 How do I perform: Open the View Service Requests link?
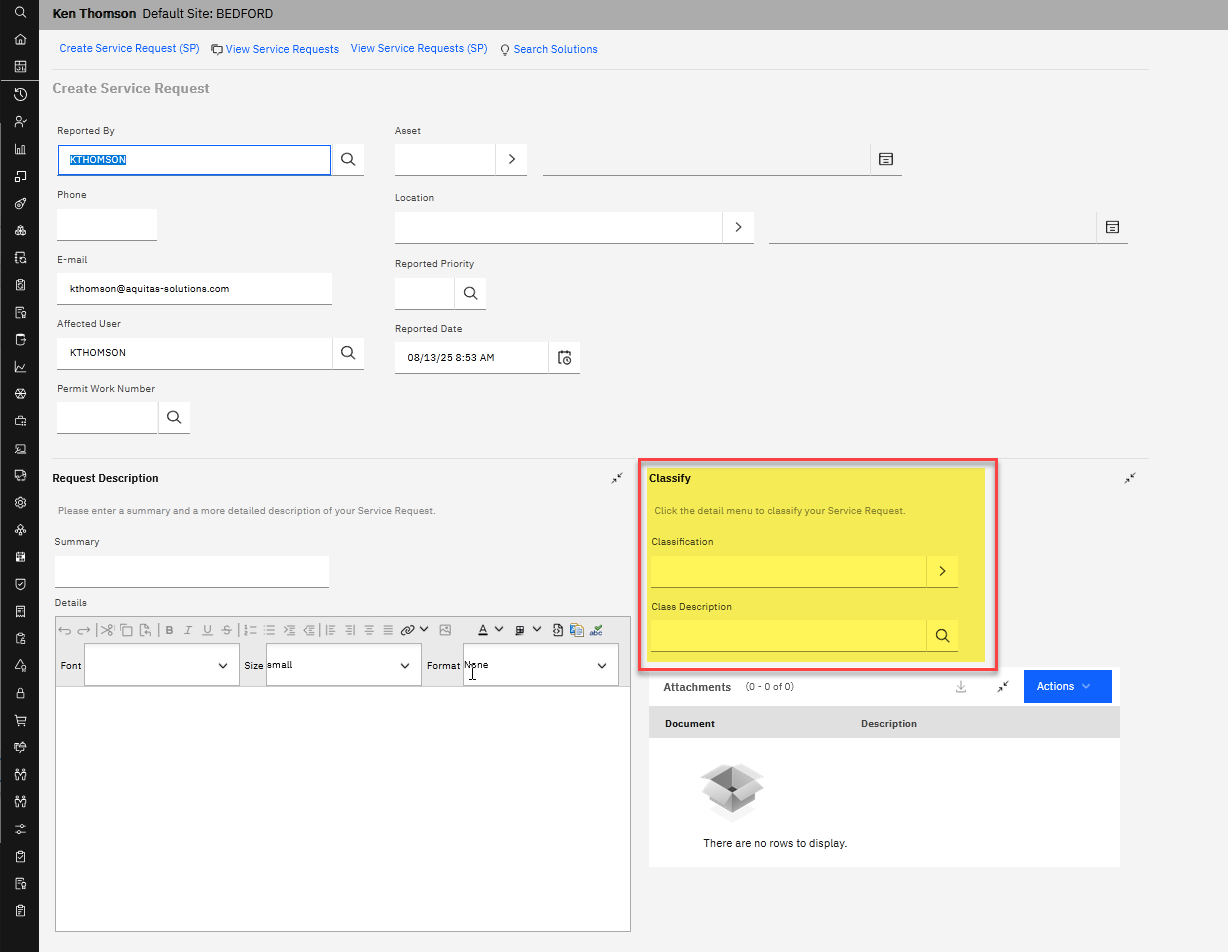point(282,49)
